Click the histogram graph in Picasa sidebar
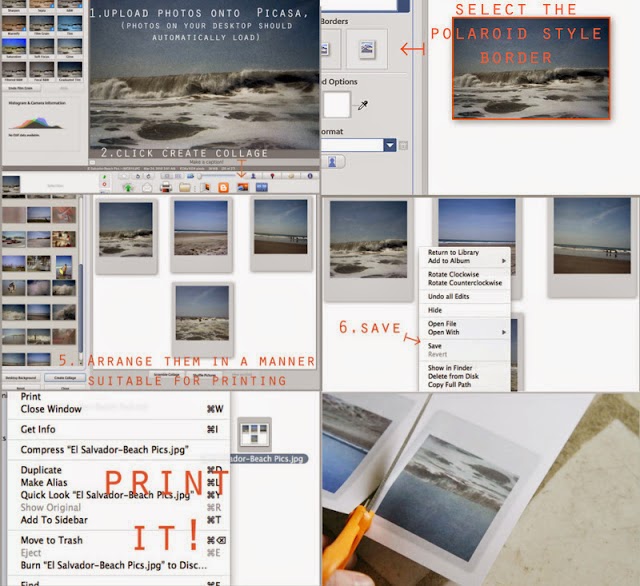640x586 pixels. 36,123
